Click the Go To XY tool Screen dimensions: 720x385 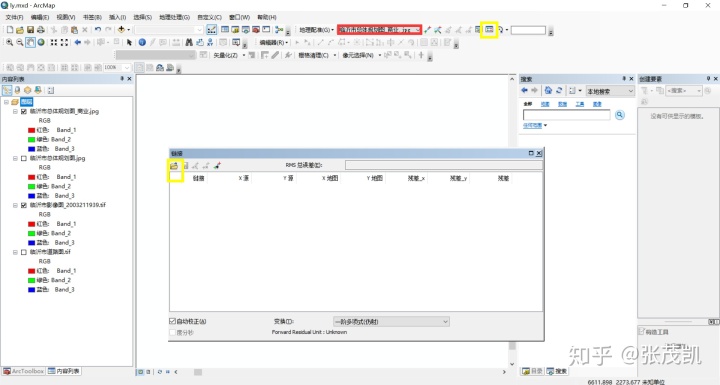pos(210,42)
